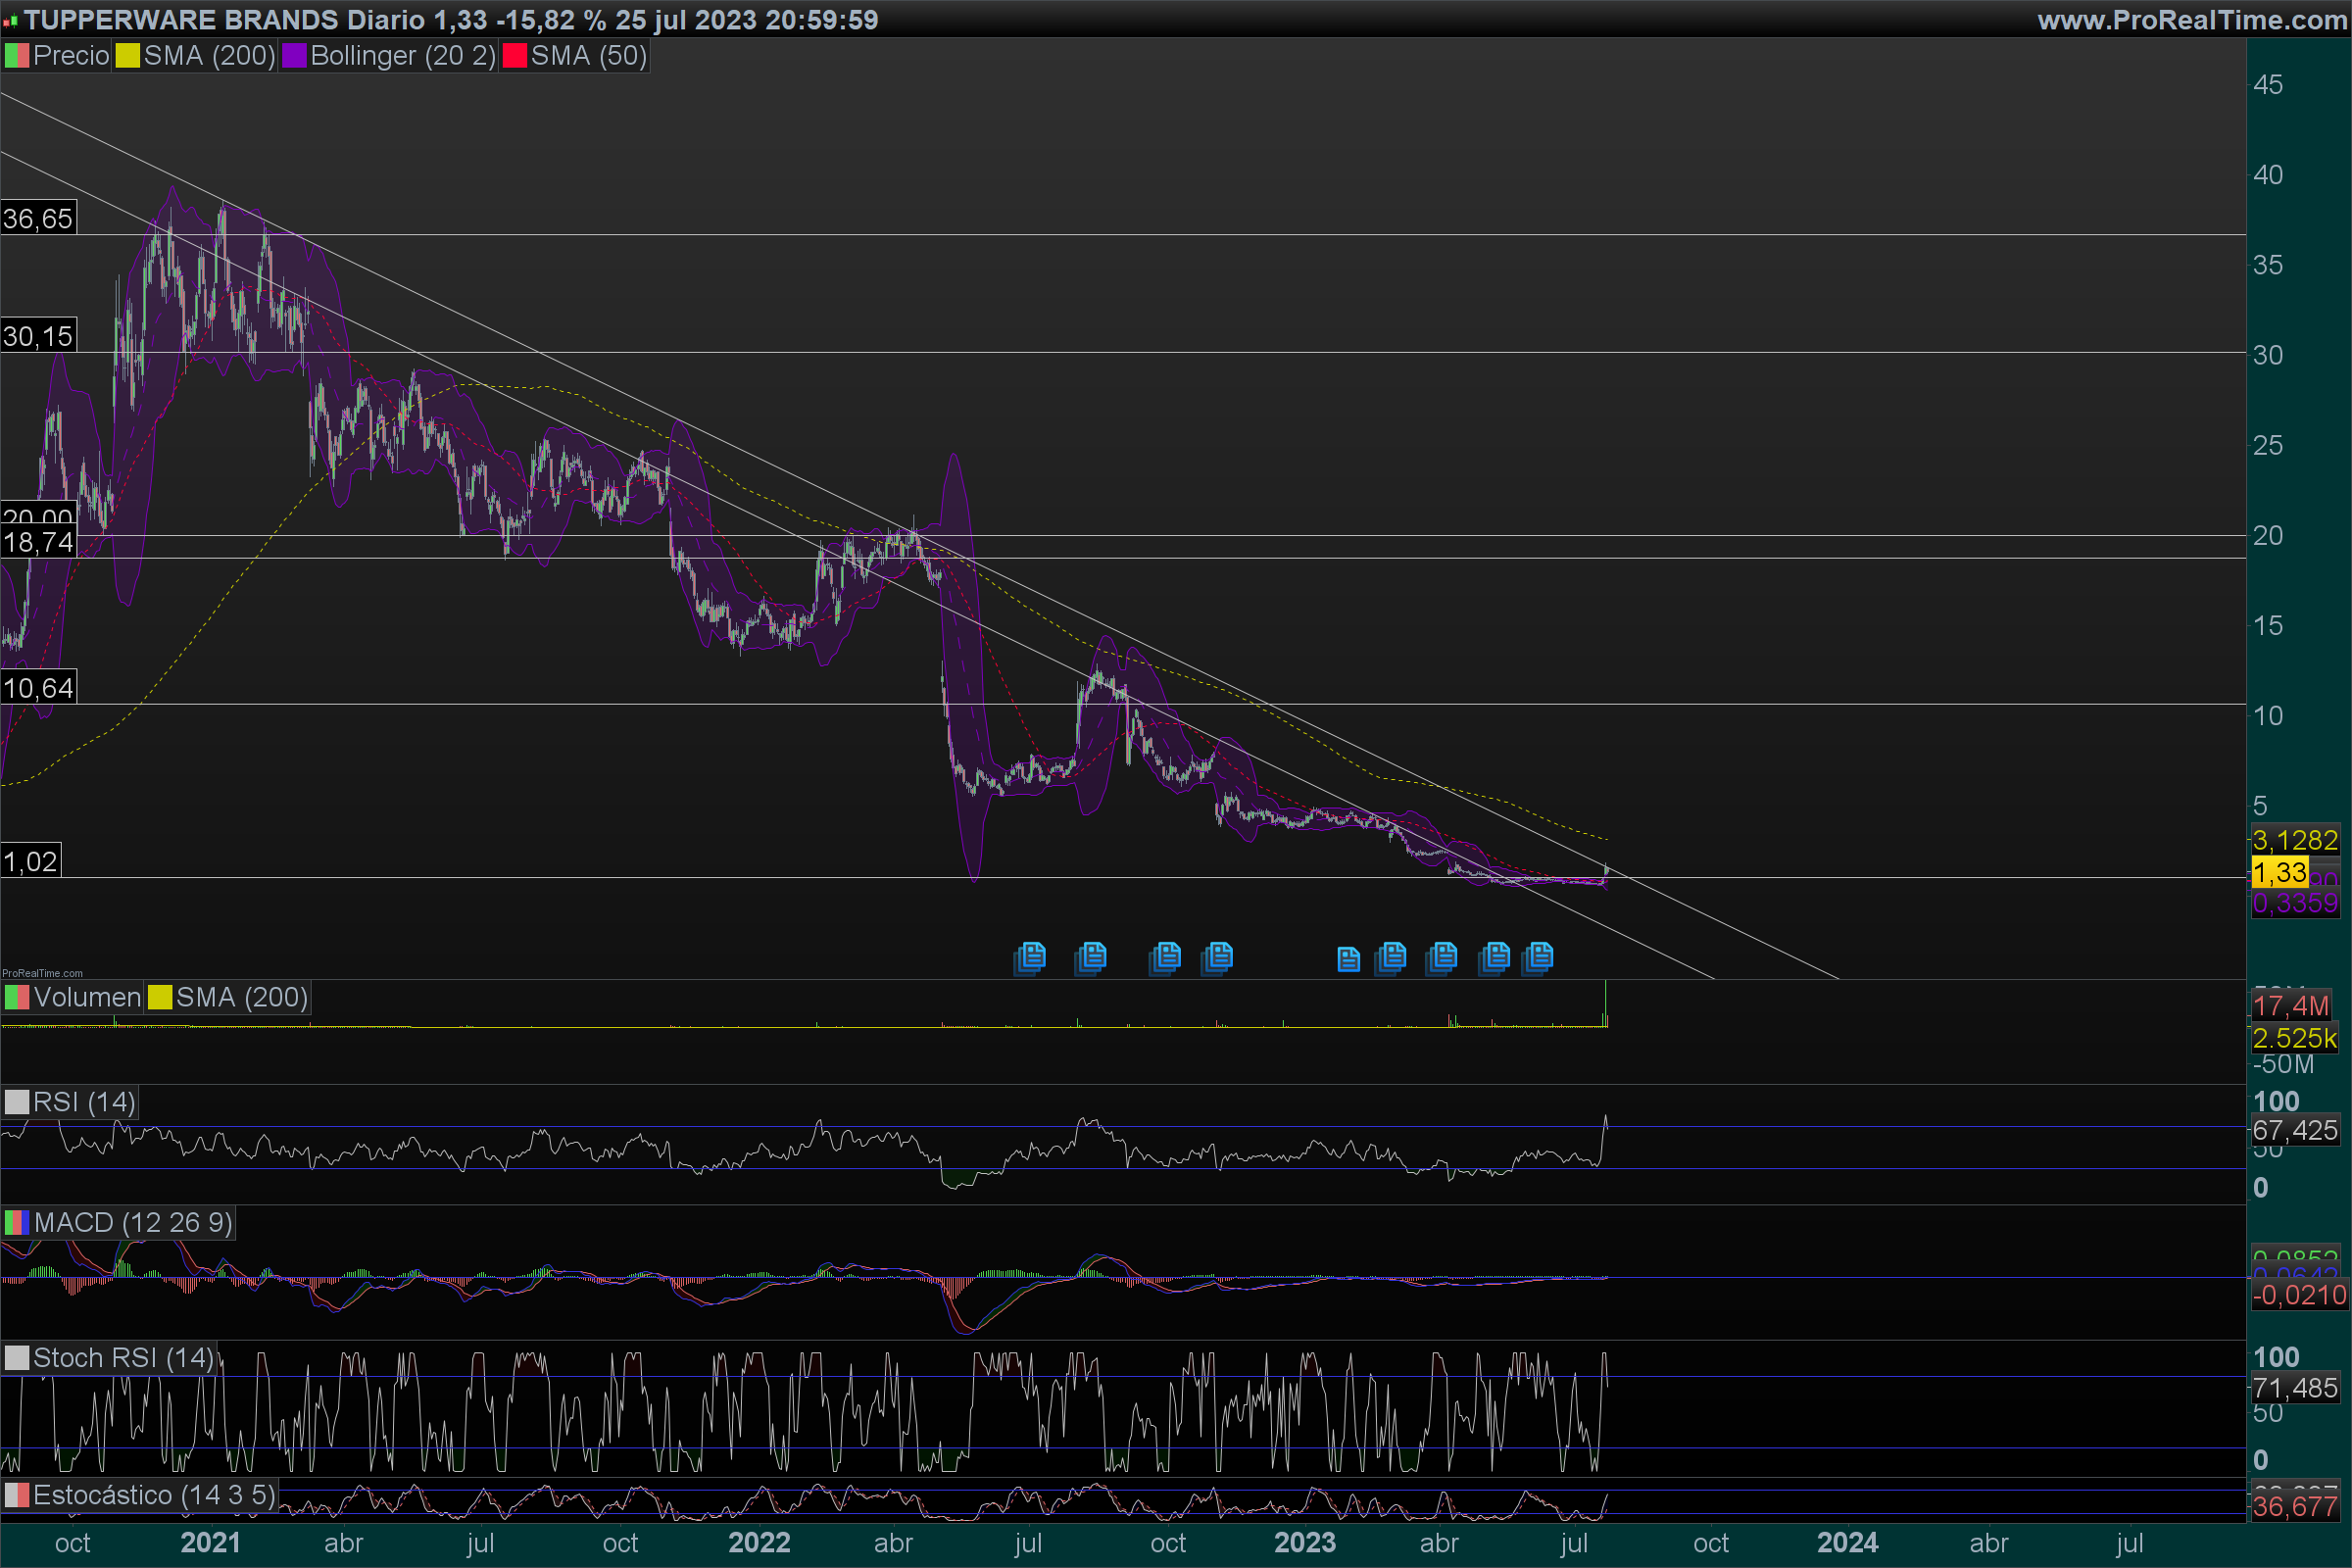2352x1568 pixels.
Task: Click the yellow 1,33 current price tag
Action: [x=2279, y=872]
